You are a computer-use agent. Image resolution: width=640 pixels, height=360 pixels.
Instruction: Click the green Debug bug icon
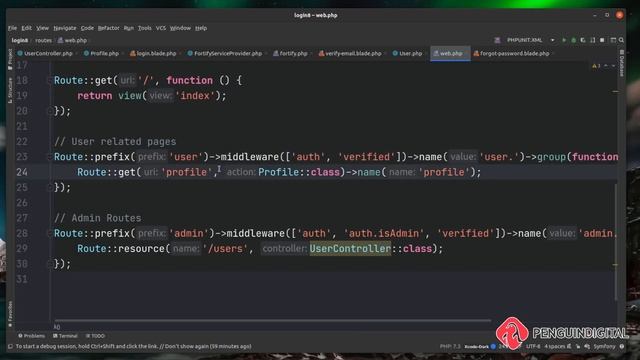(x=573, y=40)
